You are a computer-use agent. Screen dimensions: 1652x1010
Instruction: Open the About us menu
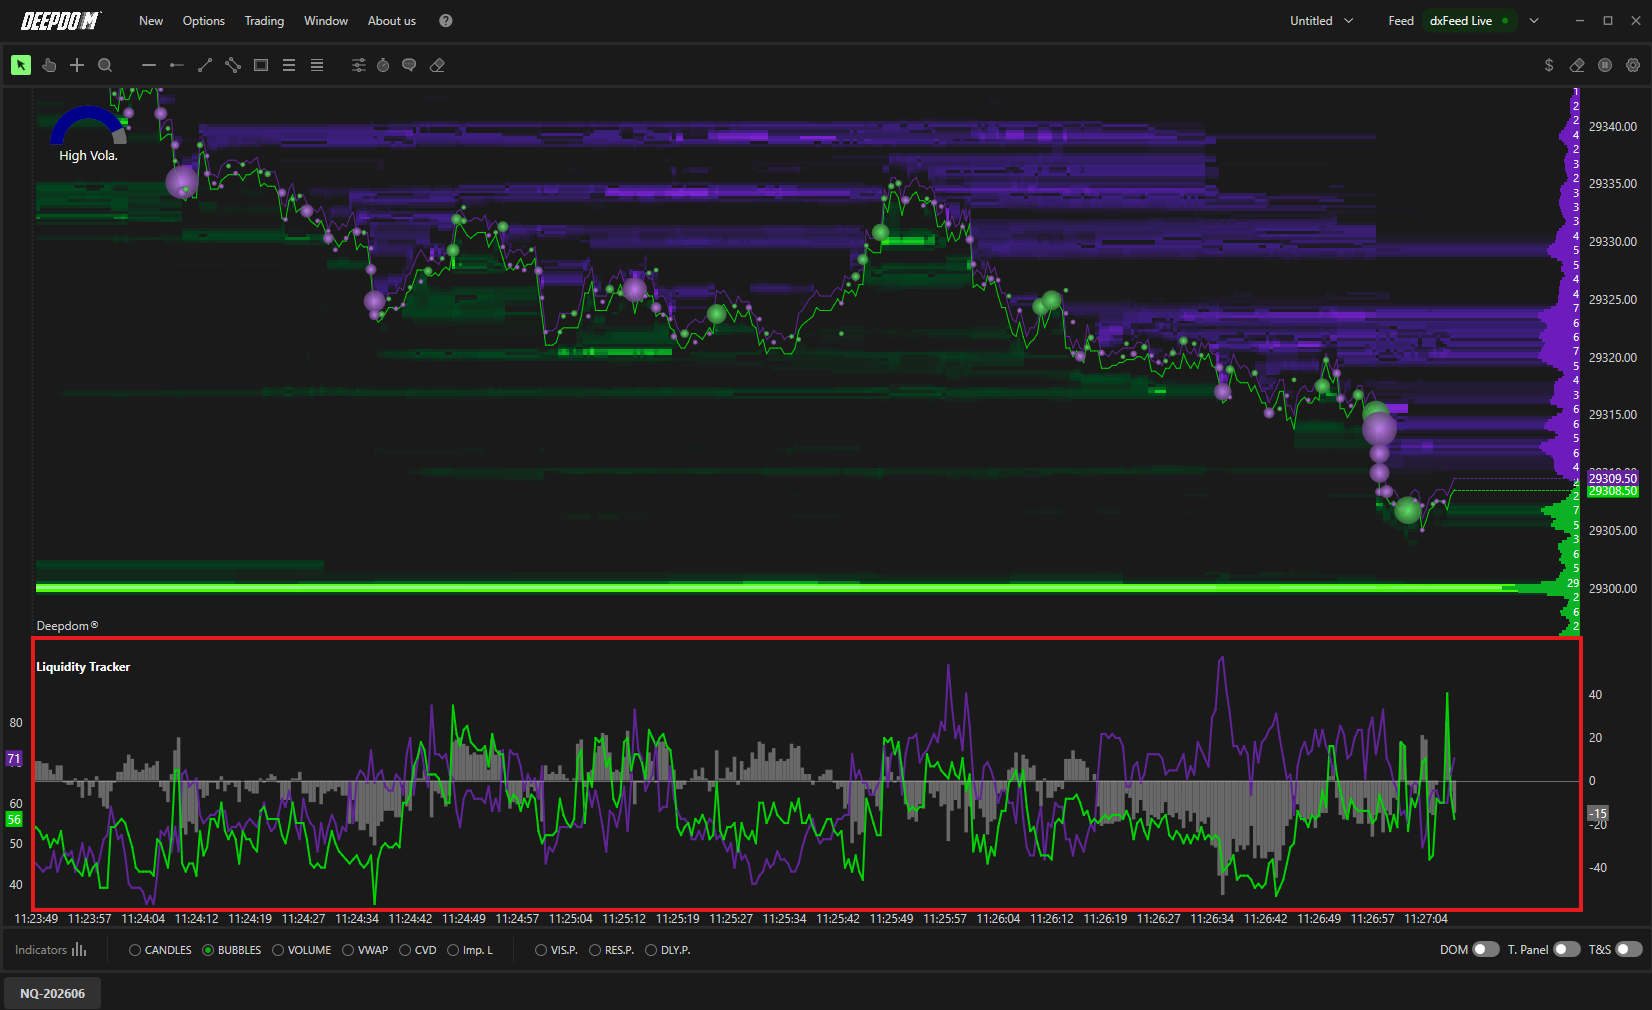coord(392,21)
